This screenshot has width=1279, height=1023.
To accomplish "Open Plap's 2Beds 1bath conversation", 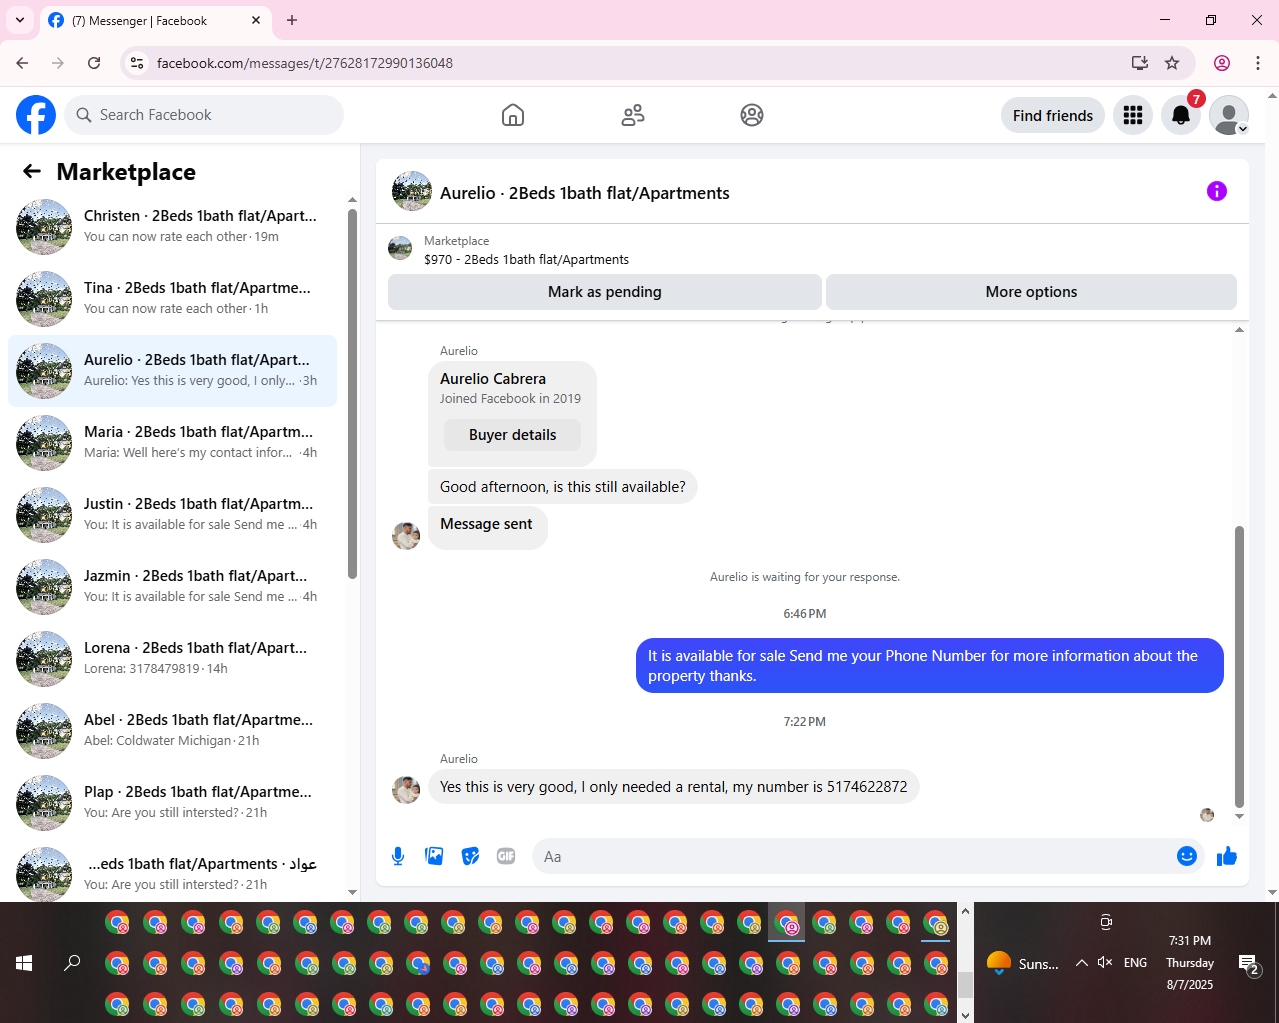I will click(172, 803).
